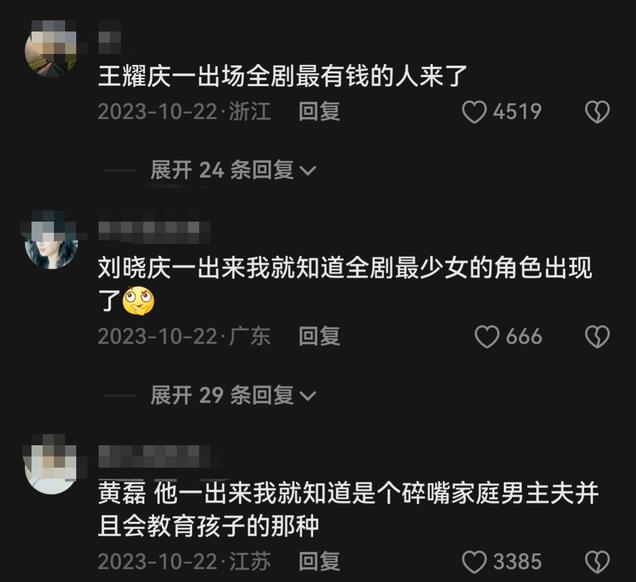The image size is (636, 582).
Task: Tap broken heart on 刘晓庆 comment
Action: pyautogui.click(x=597, y=337)
